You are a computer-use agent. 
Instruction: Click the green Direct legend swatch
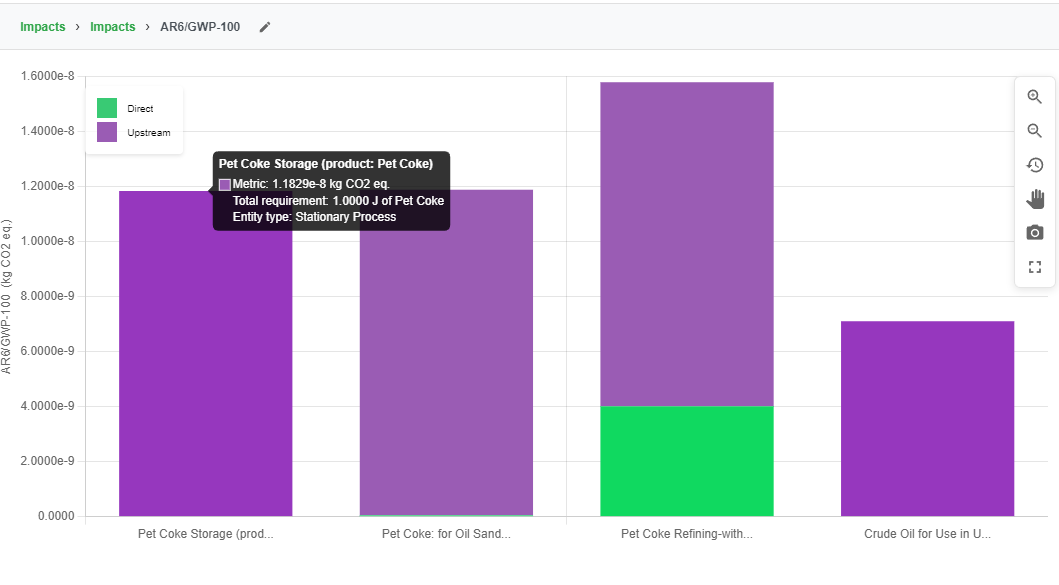pos(107,108)
